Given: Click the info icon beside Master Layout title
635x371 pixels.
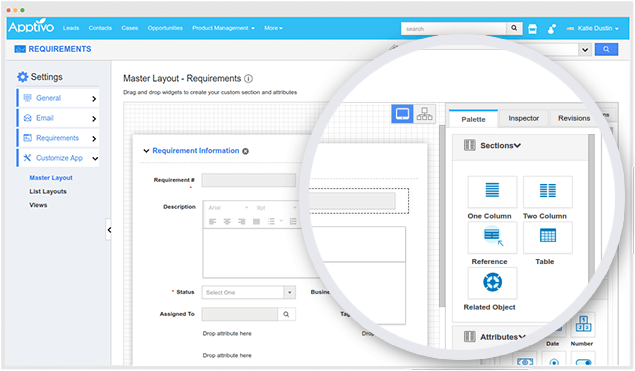Looking at the screenshot, I should pos(249,79).
